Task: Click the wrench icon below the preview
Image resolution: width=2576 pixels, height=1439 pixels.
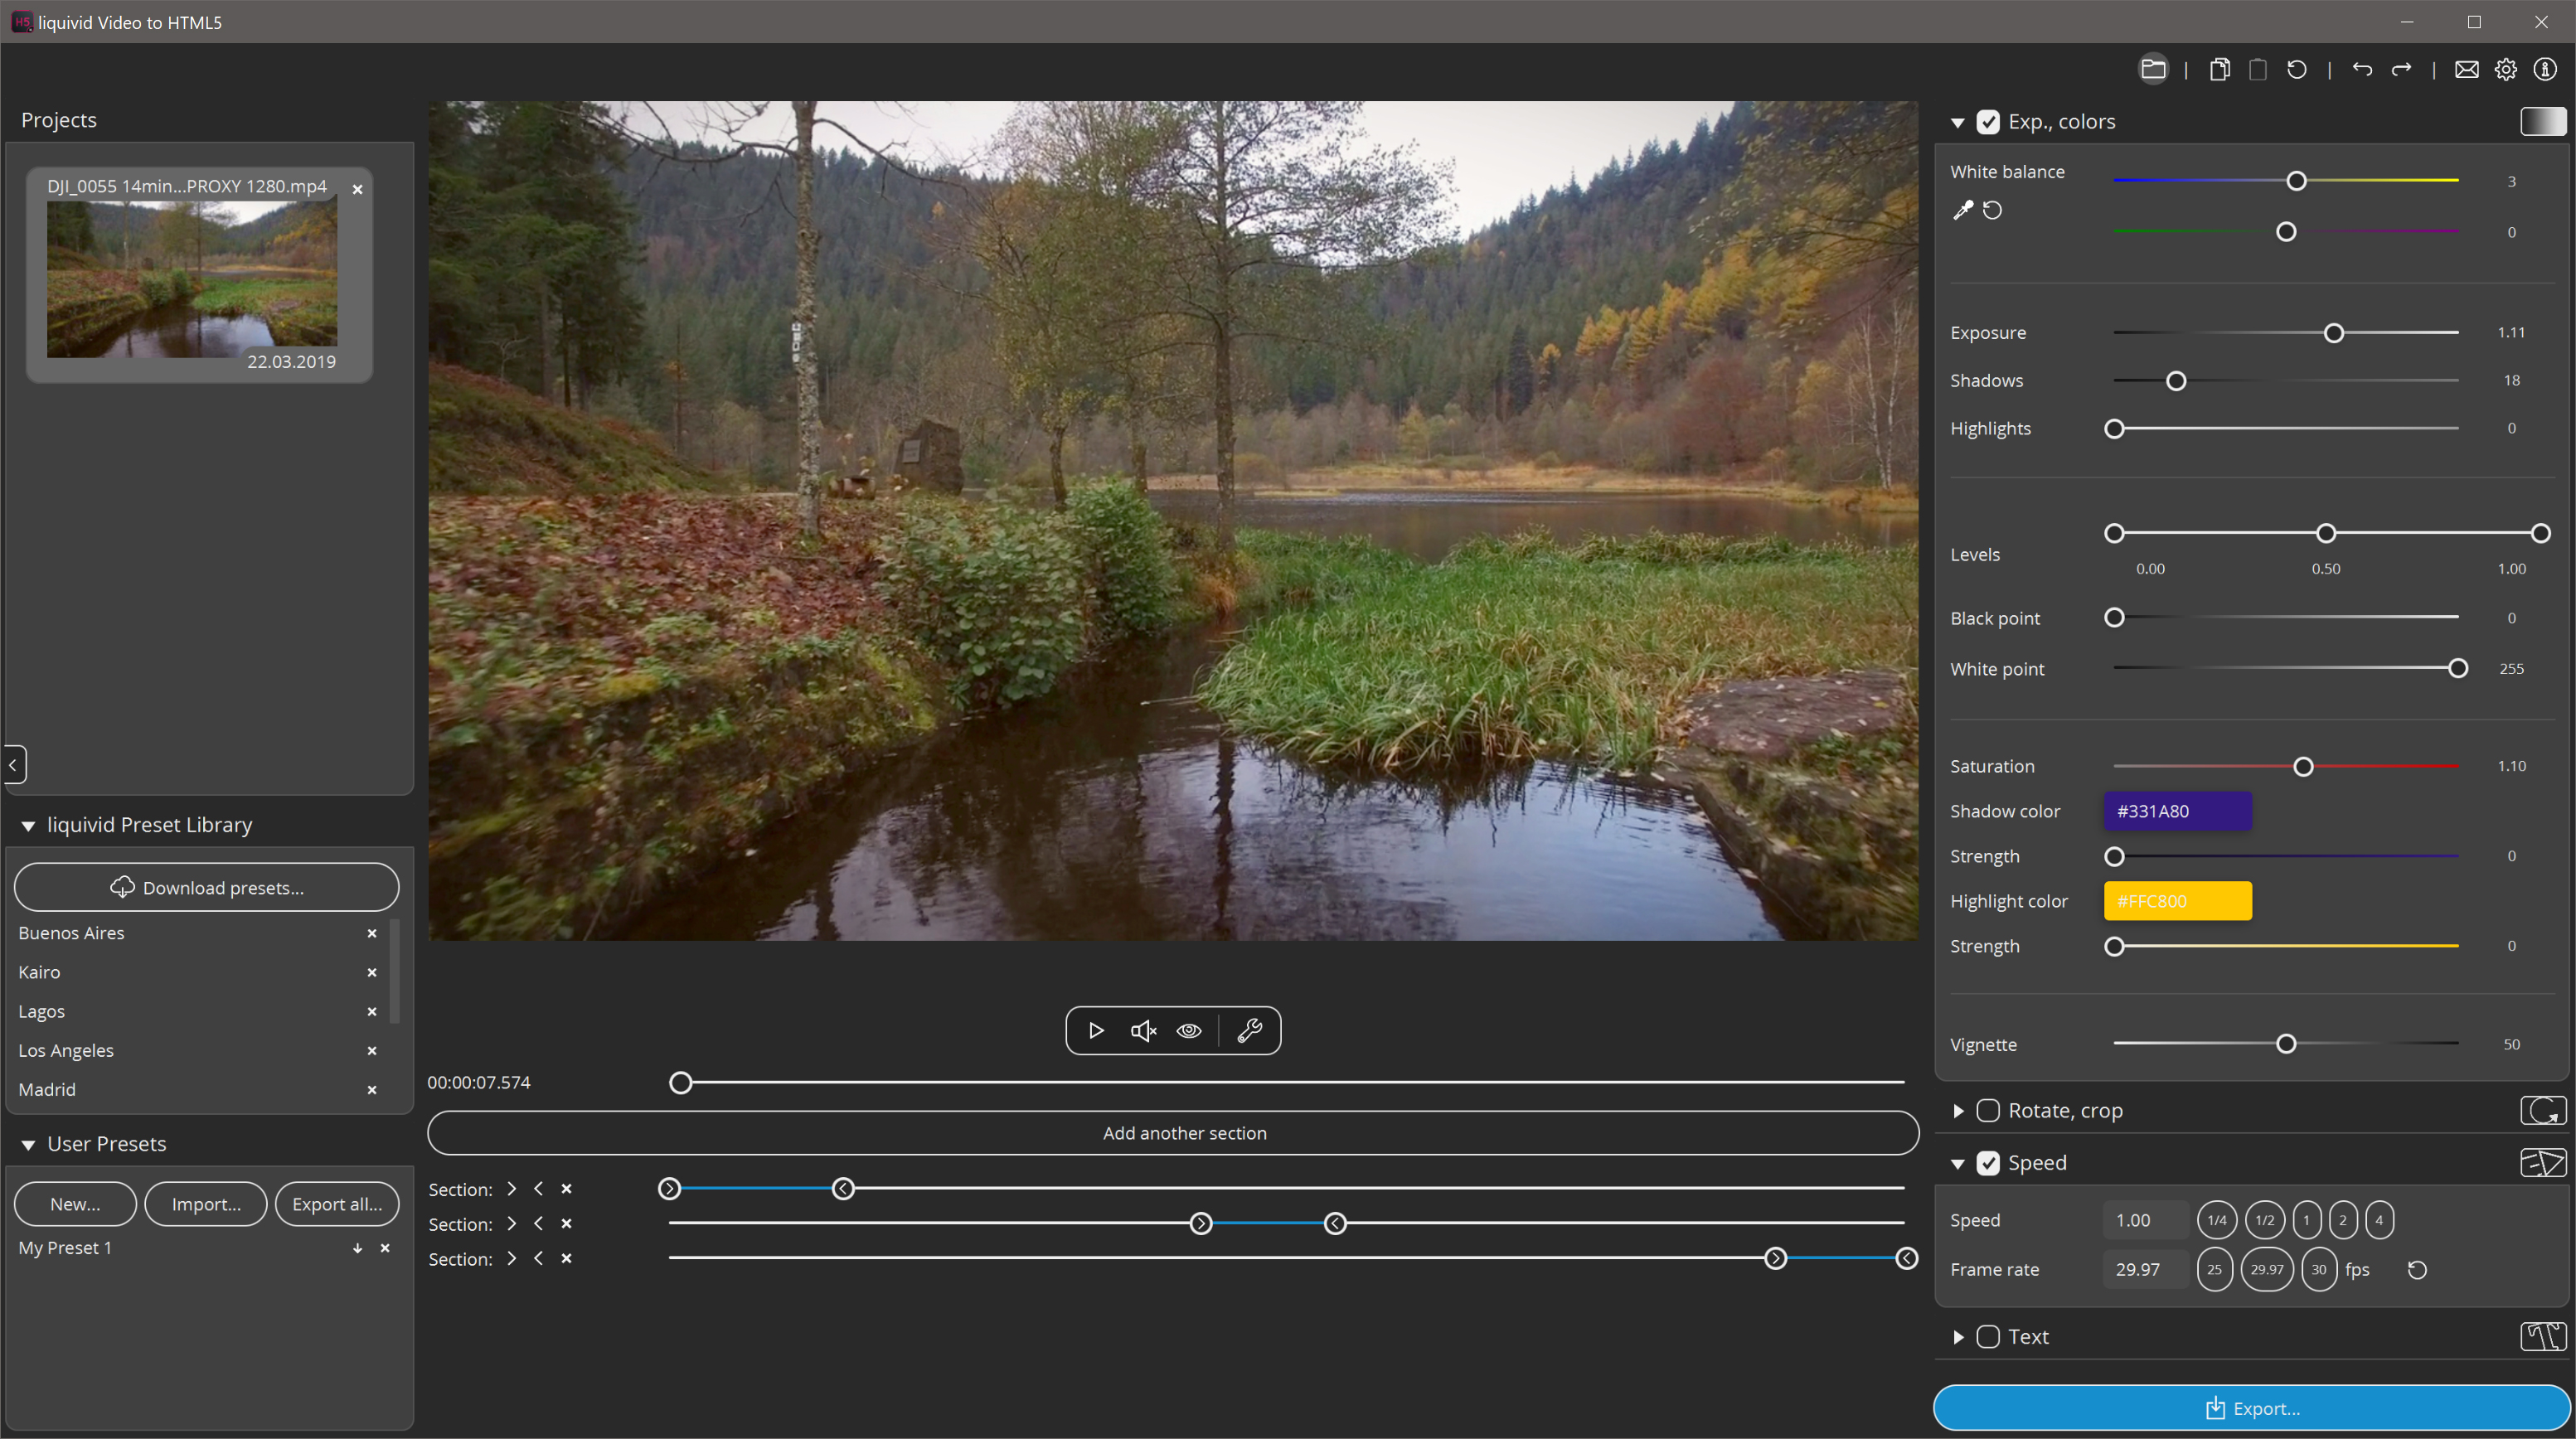Action: click(1250, 1030)
